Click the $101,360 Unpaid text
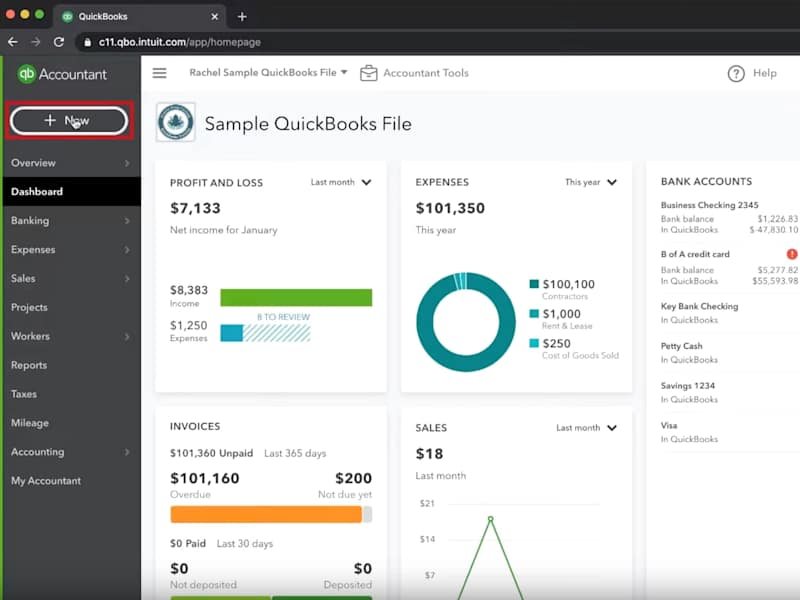800x600 pixels. click(x=211, y=453)
